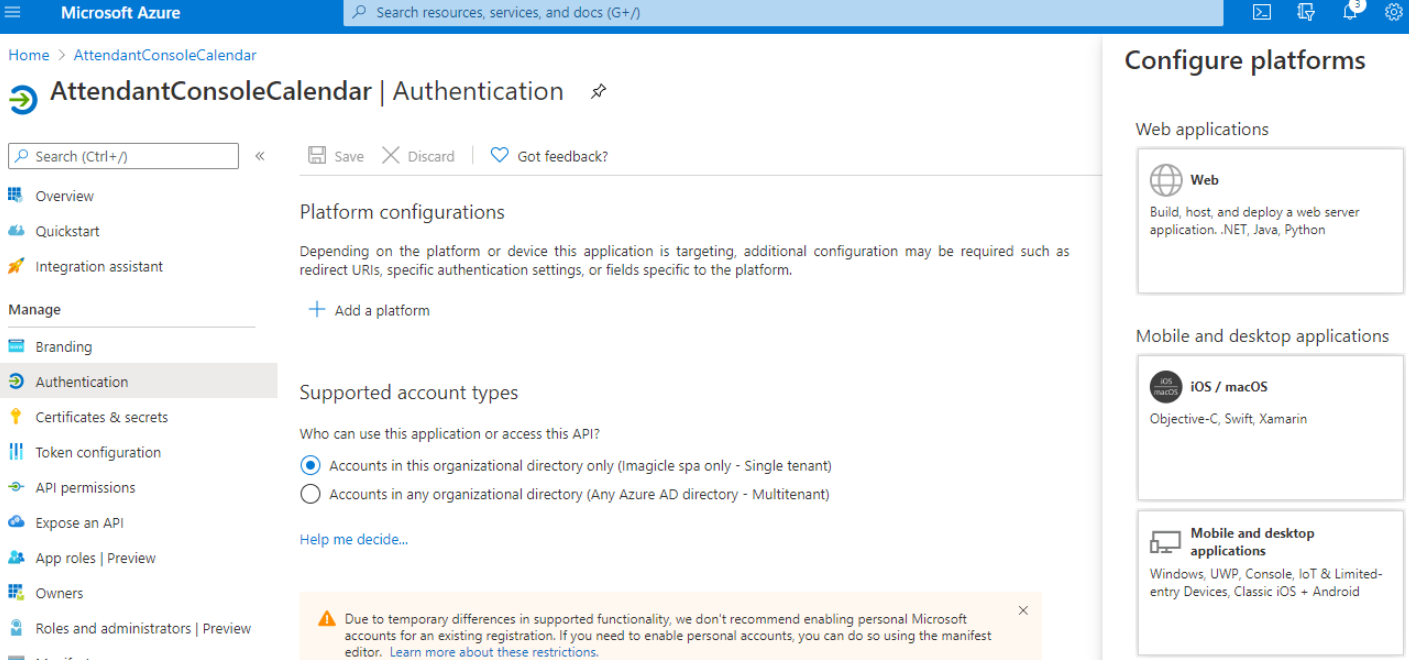The width and height of the screenshot is (1409, 660).
Task: Click the Help me decide link
Action: (353, 539)
